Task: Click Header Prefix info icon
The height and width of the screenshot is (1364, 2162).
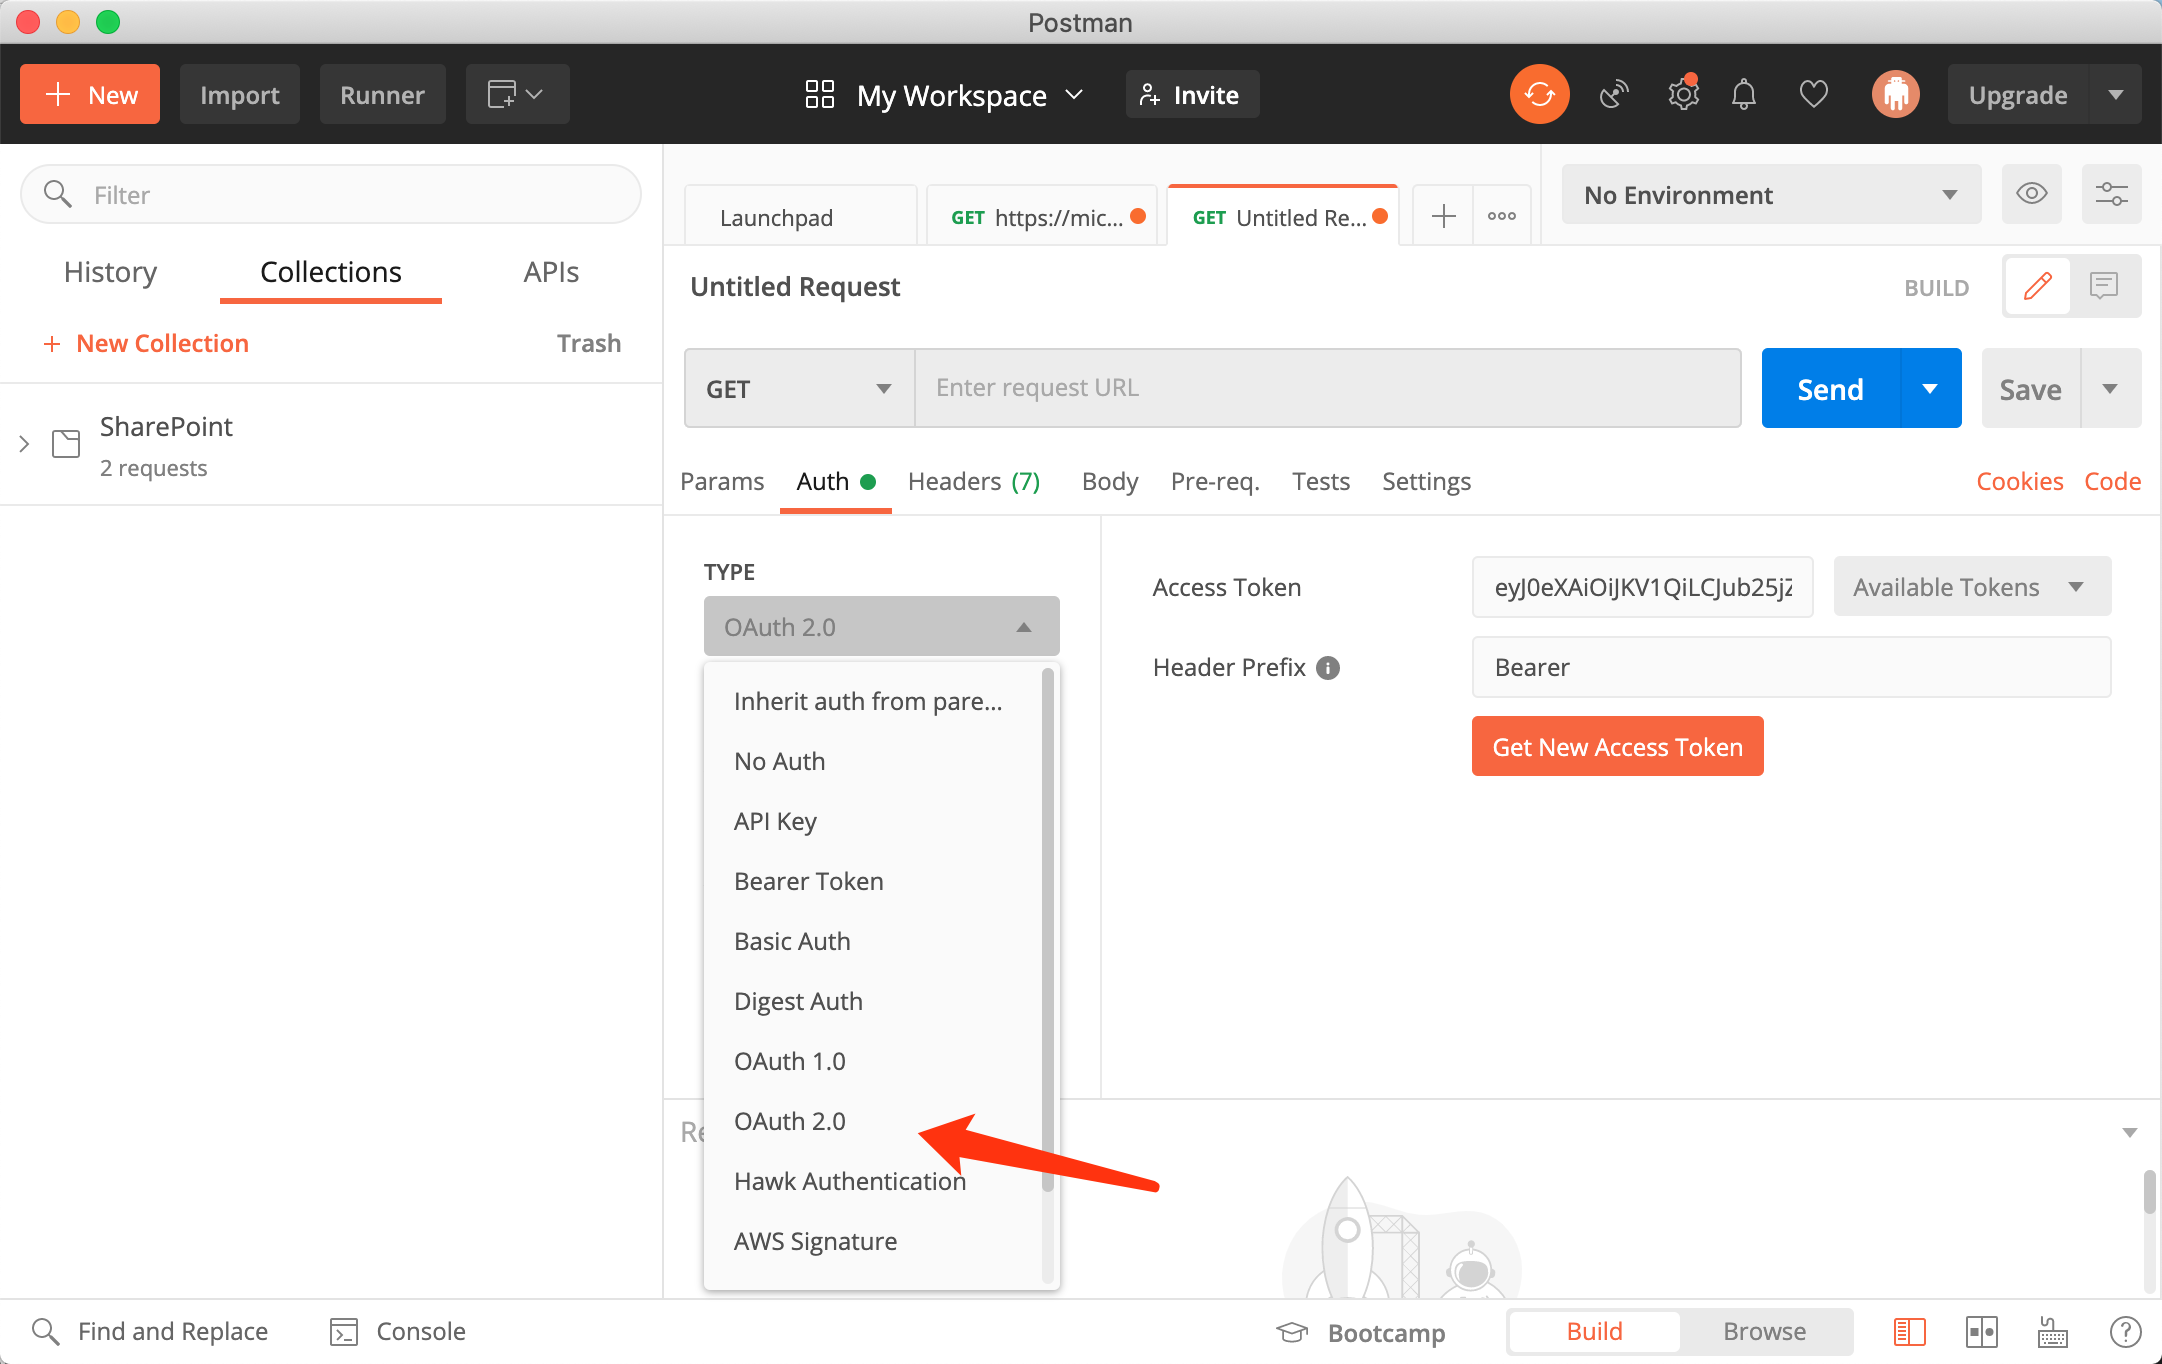Action: pos(1328,668)
